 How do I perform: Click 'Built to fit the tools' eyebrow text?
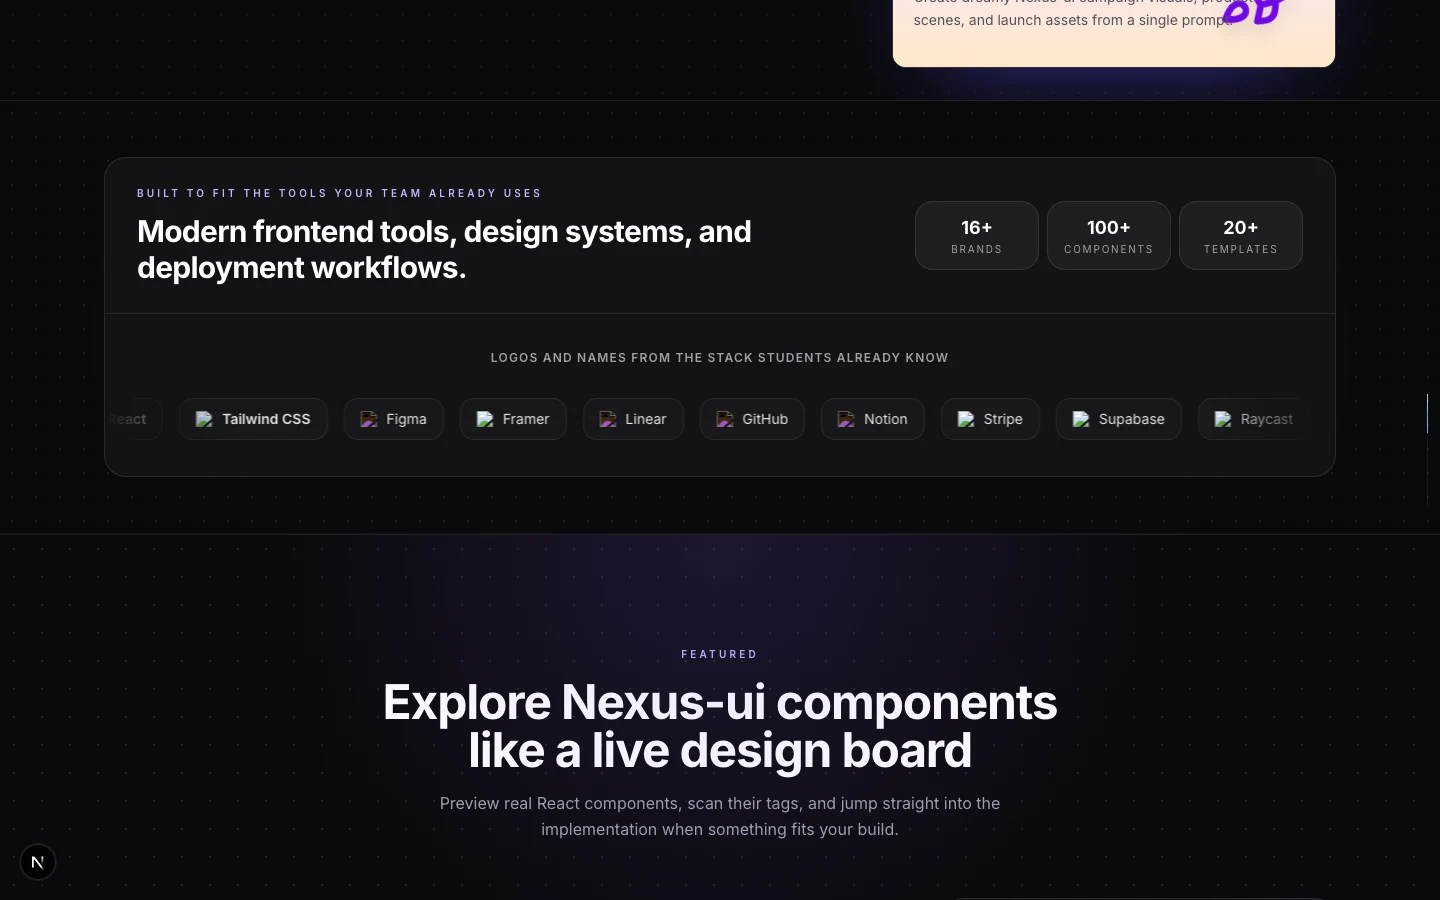[x=339, y=193]
